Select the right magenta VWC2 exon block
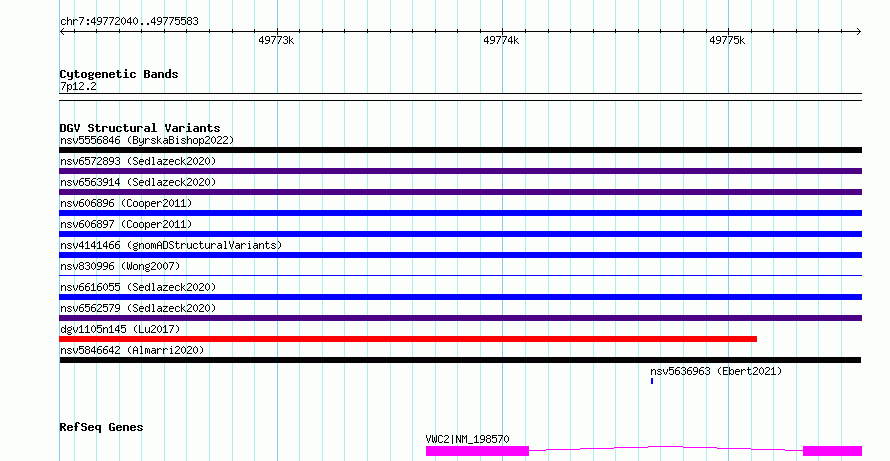The image size is (890, 461). [x=832, y=451]
